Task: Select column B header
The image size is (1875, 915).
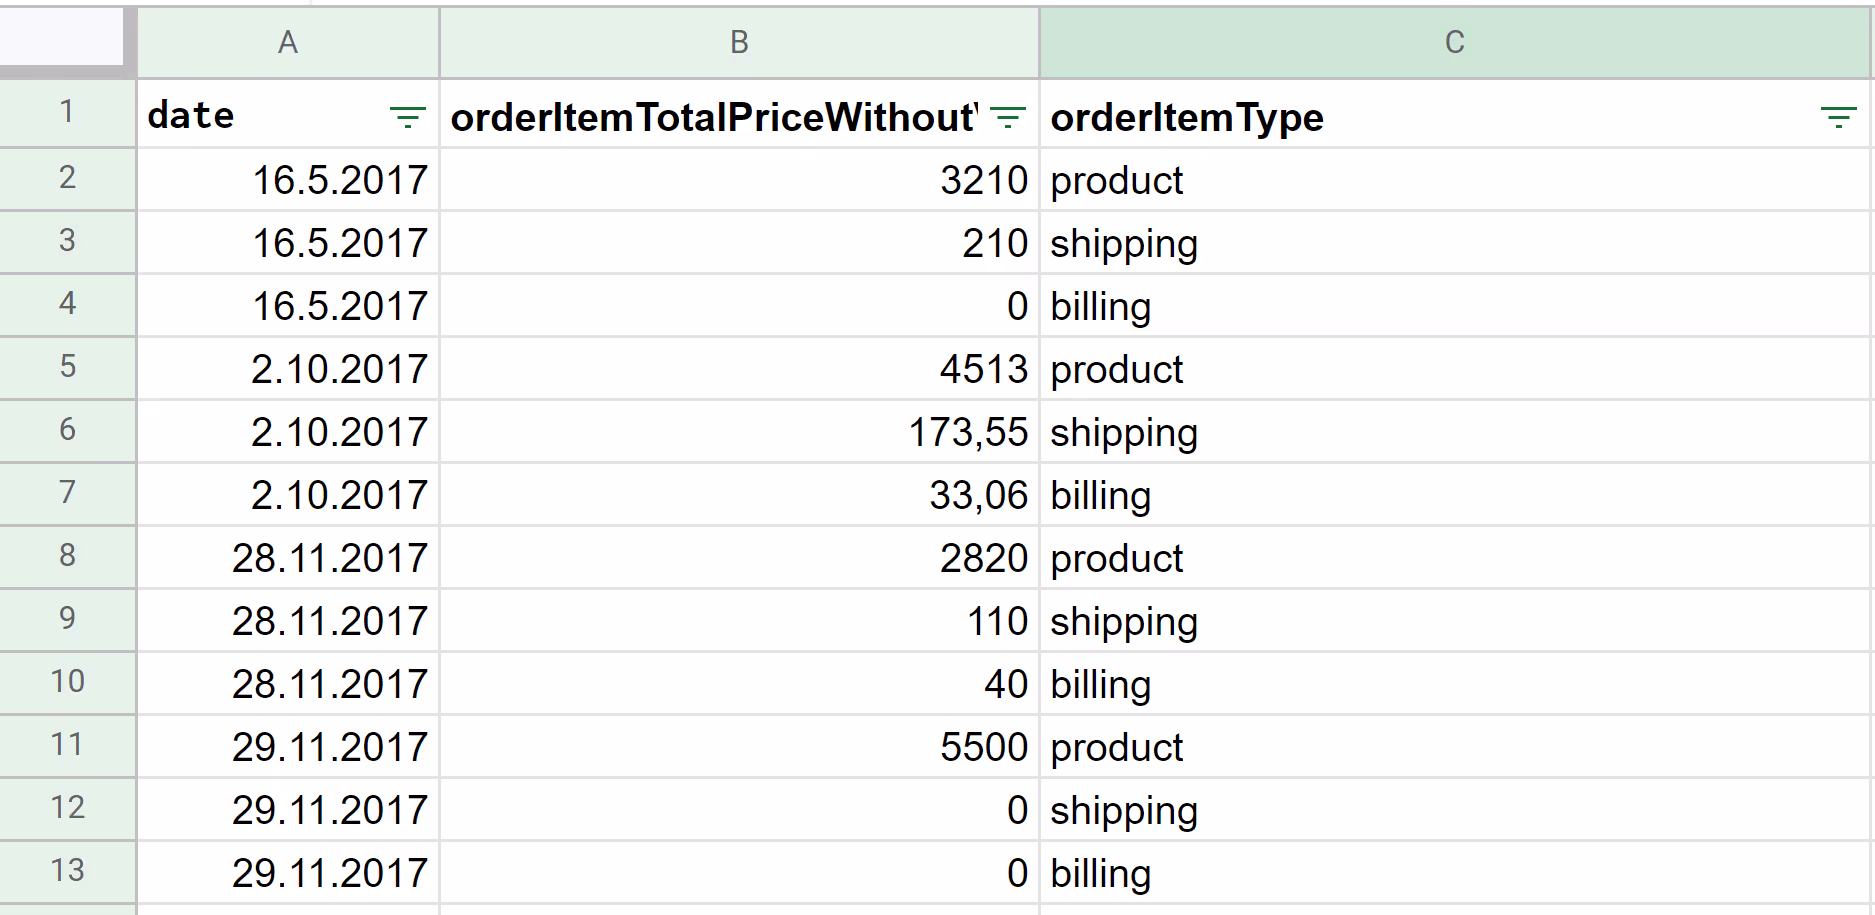Action: pos(739,42)
